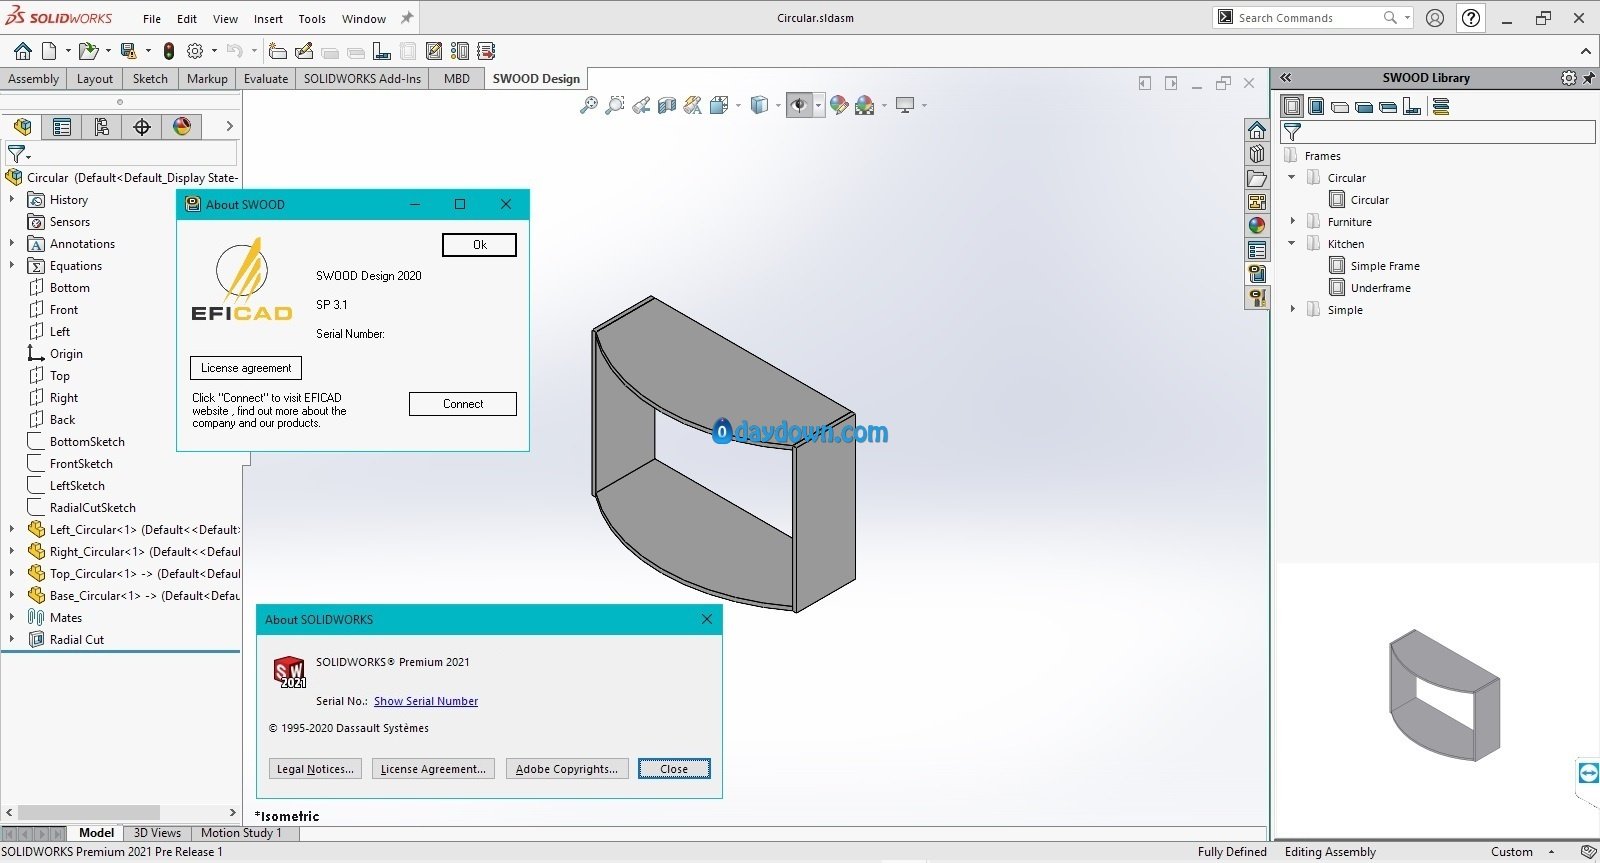1600x863 pixels.
Task: Expand the Simple folder in SWOOD Library
Action: click(x=1292, y=310)
